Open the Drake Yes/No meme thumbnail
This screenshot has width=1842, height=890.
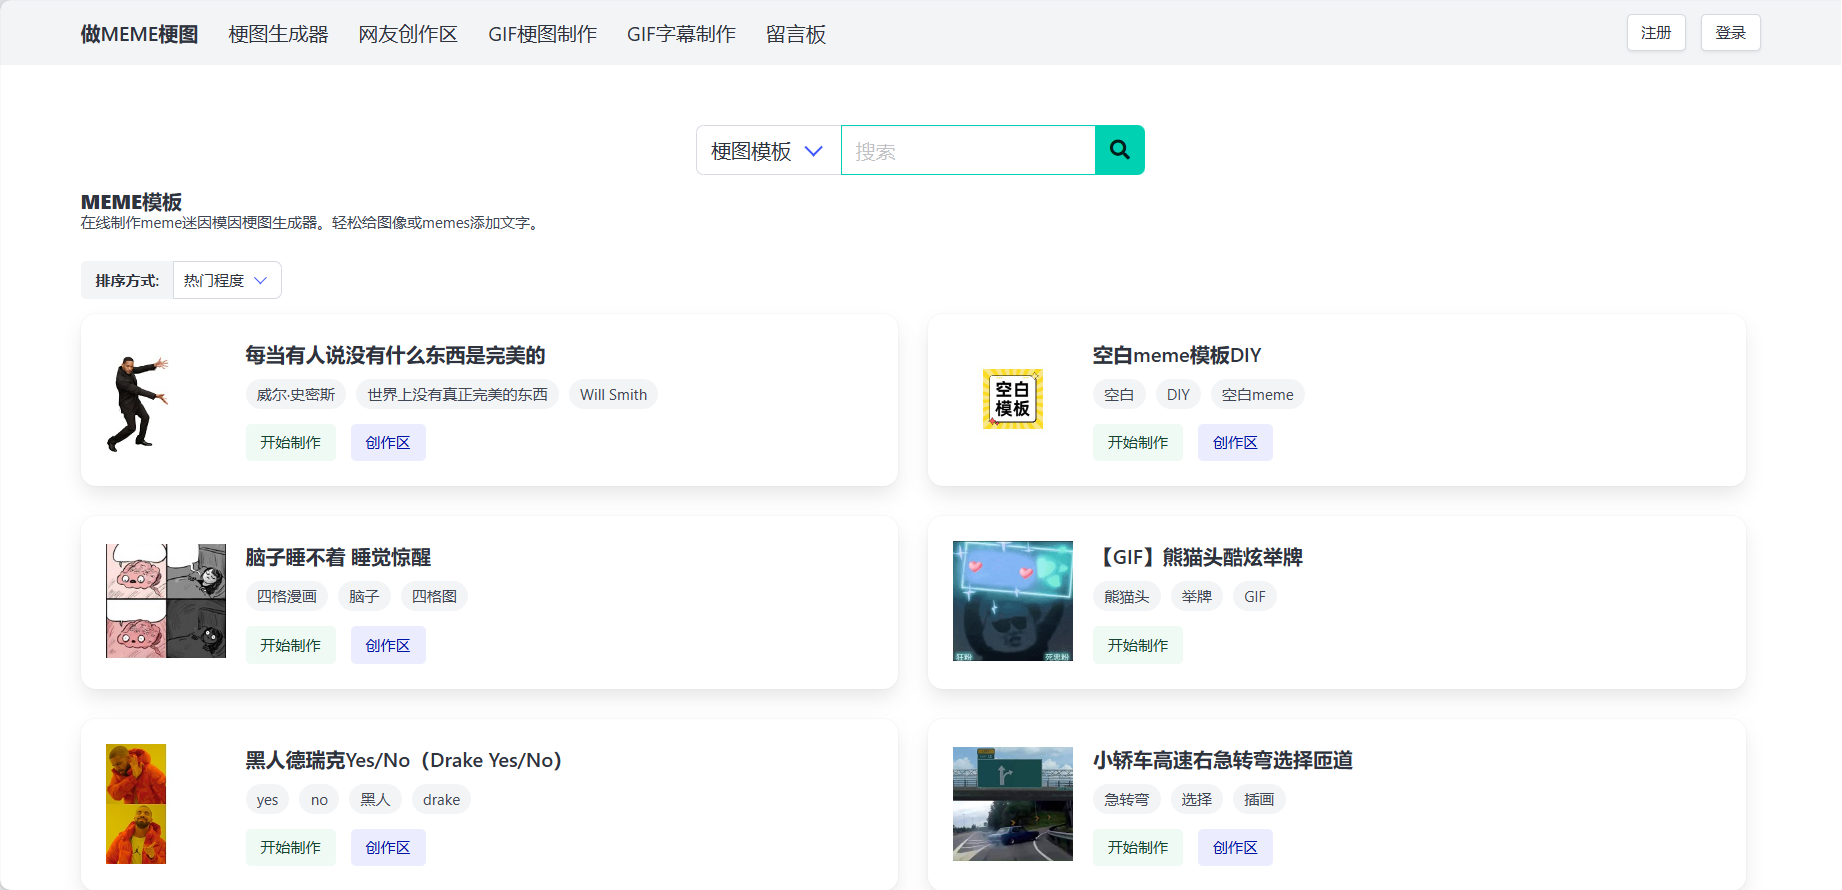click(136, 803)
